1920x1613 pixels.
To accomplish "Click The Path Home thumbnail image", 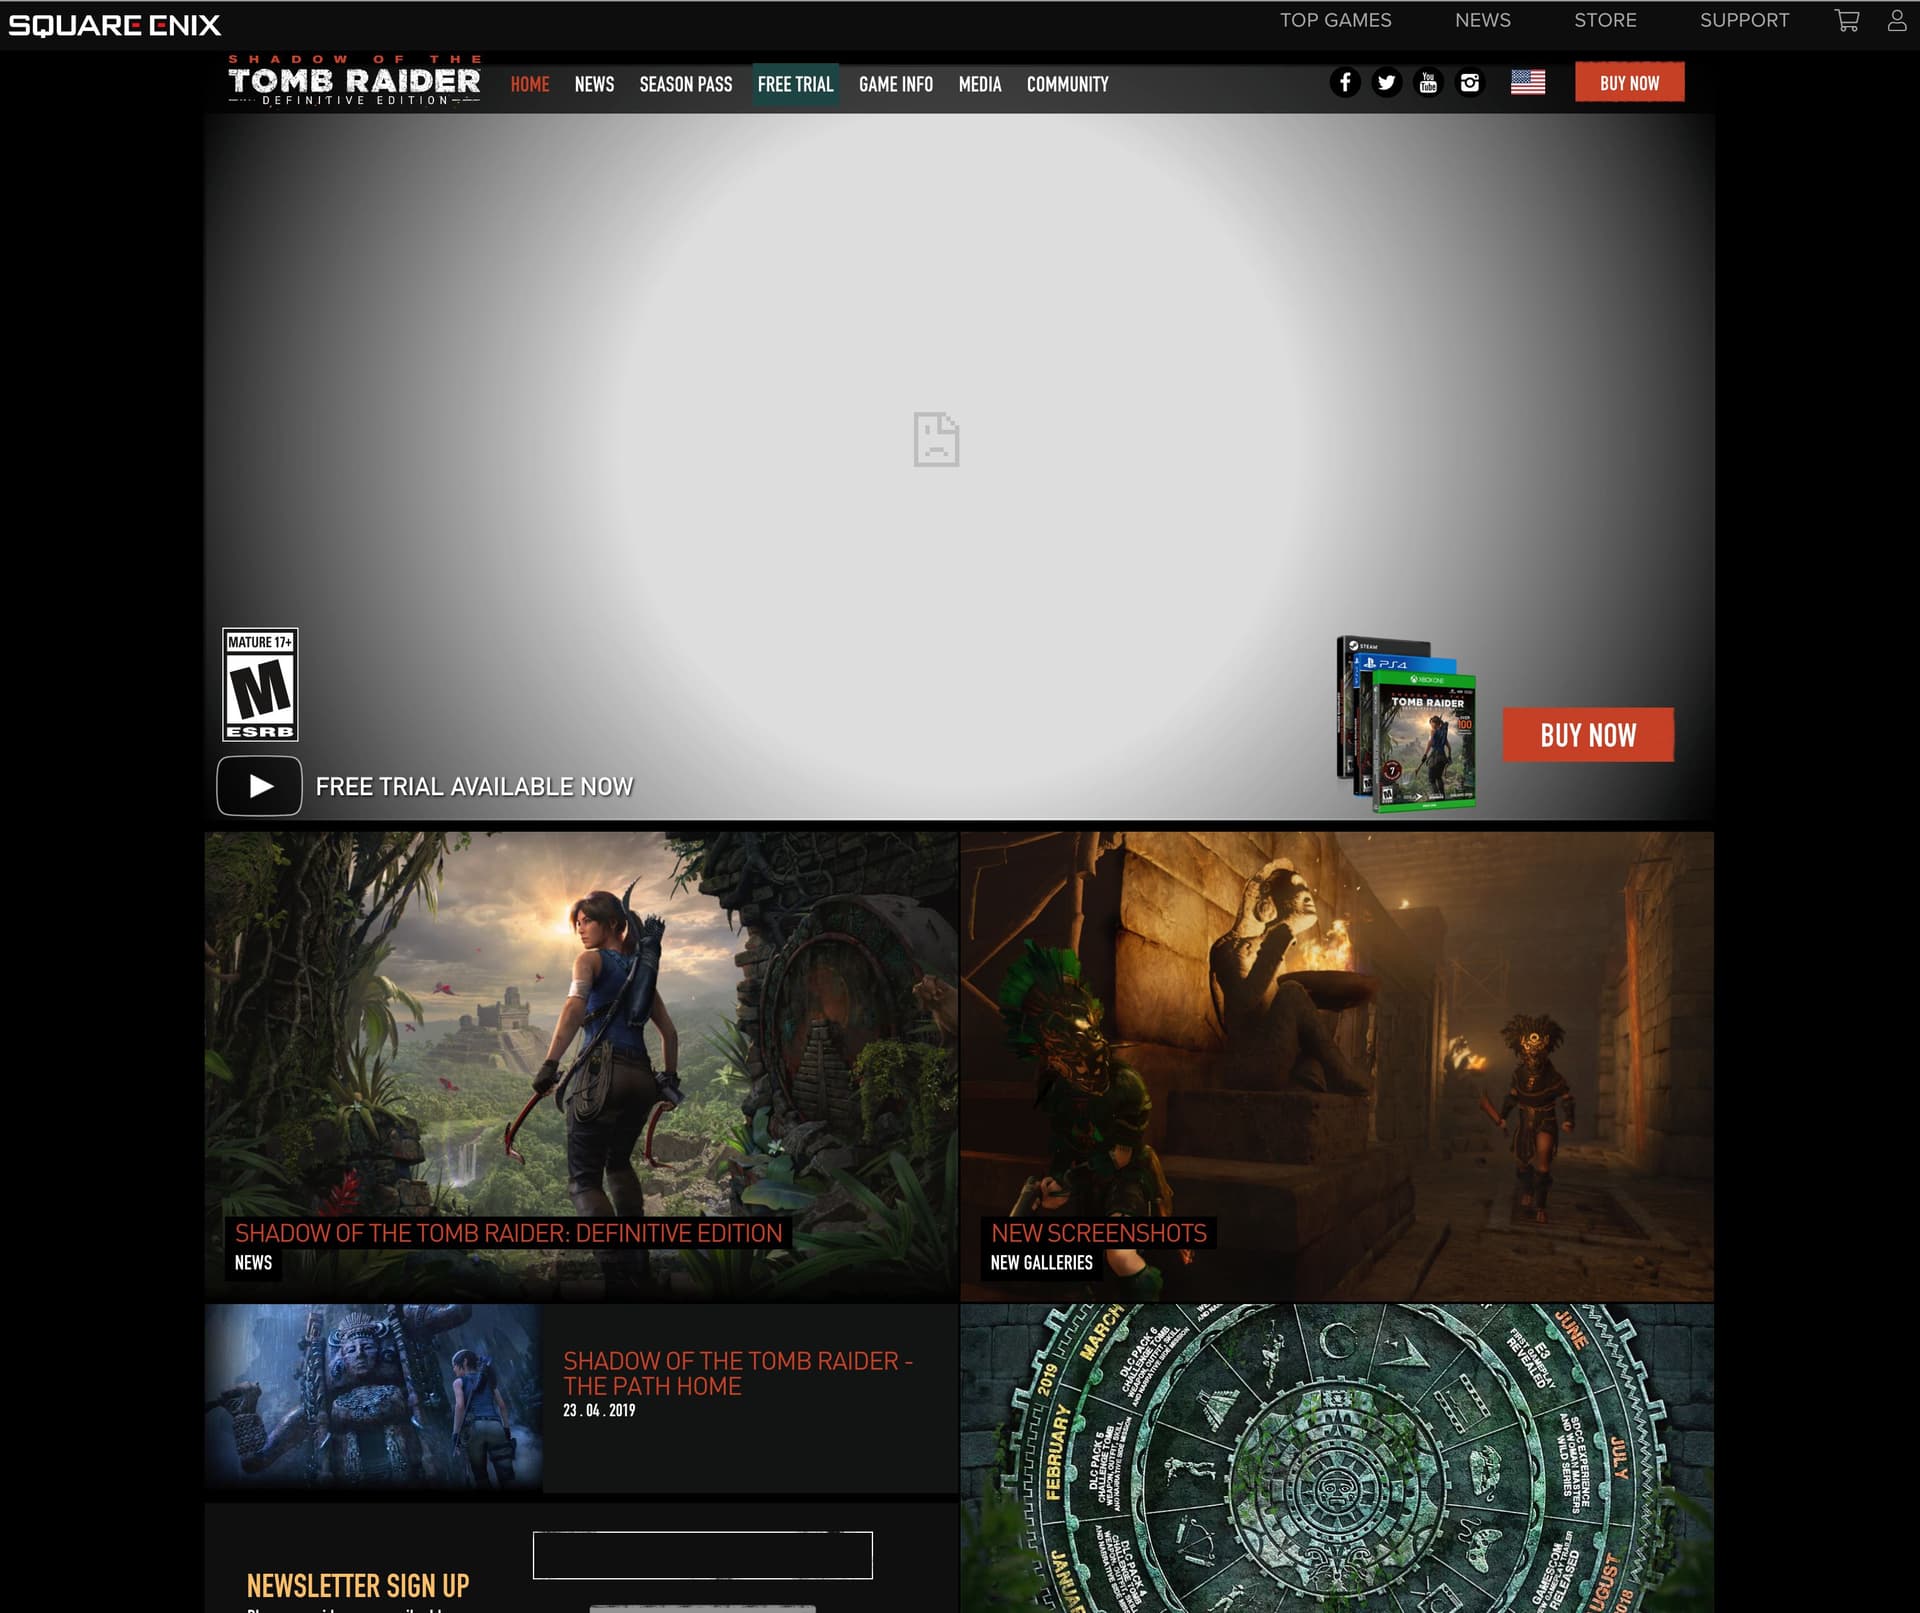I will tap(373, 1397).
